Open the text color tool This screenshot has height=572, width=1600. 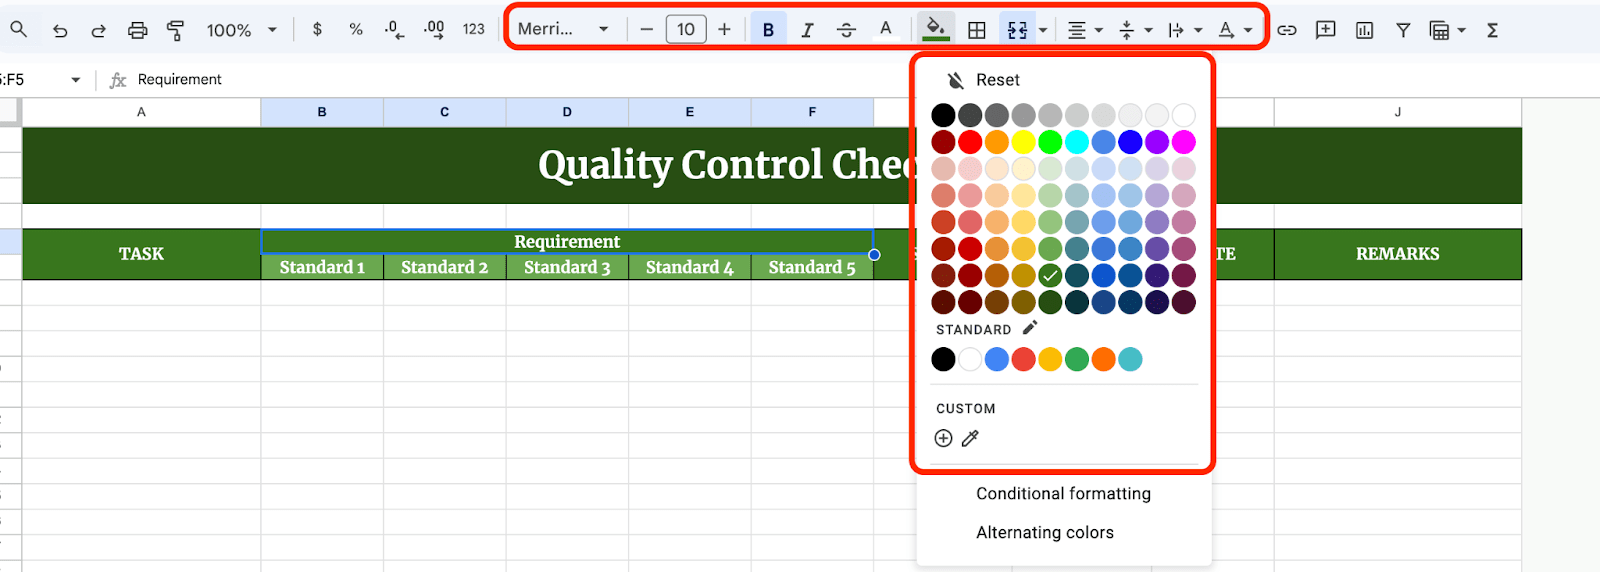[885, 29]
